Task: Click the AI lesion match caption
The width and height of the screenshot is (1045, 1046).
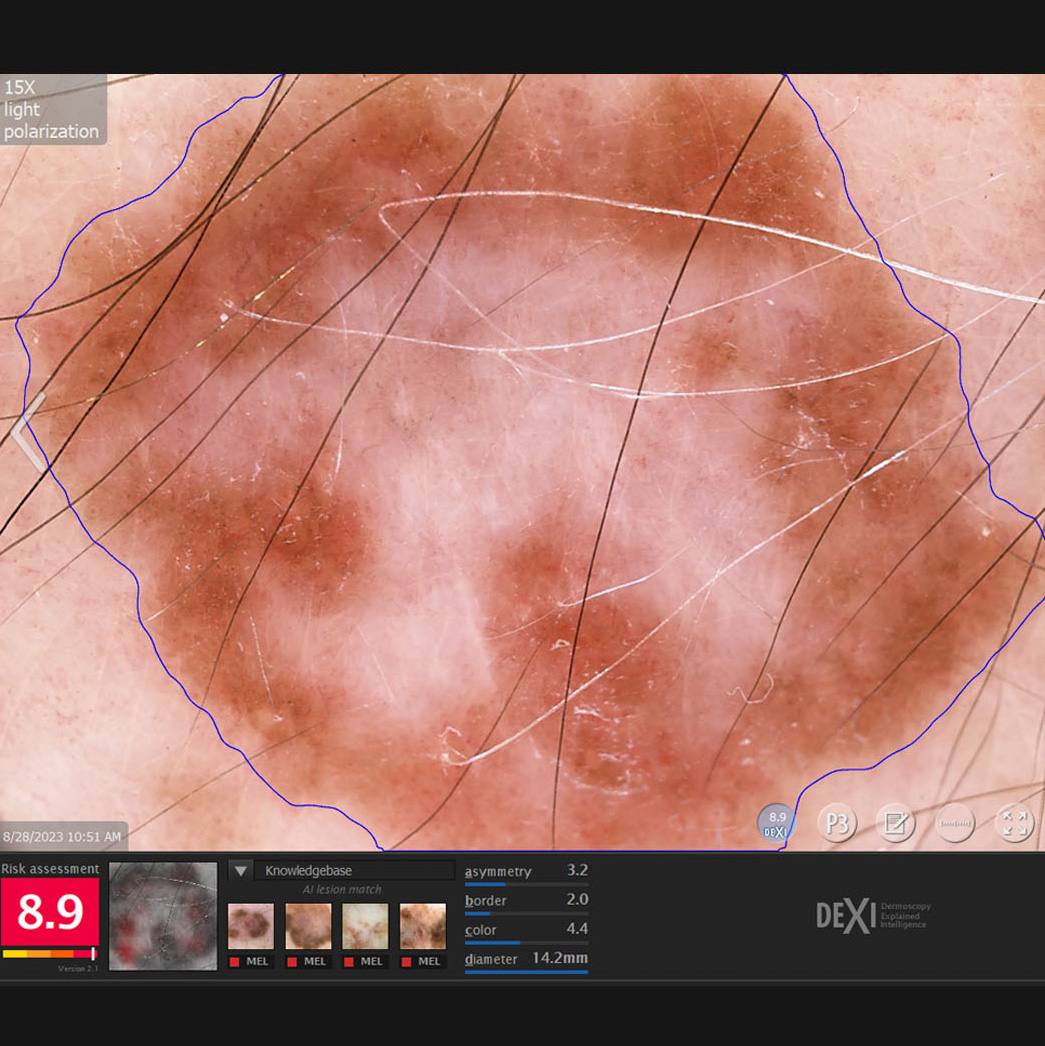Action: click(x=342, y=889)
